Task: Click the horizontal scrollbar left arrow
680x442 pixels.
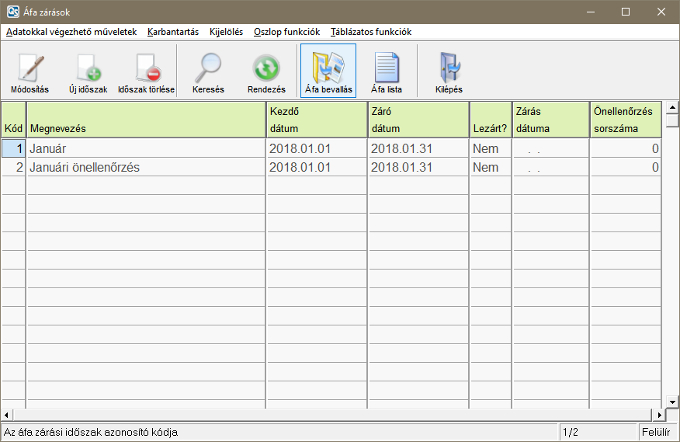Action: tap(8, 414)
